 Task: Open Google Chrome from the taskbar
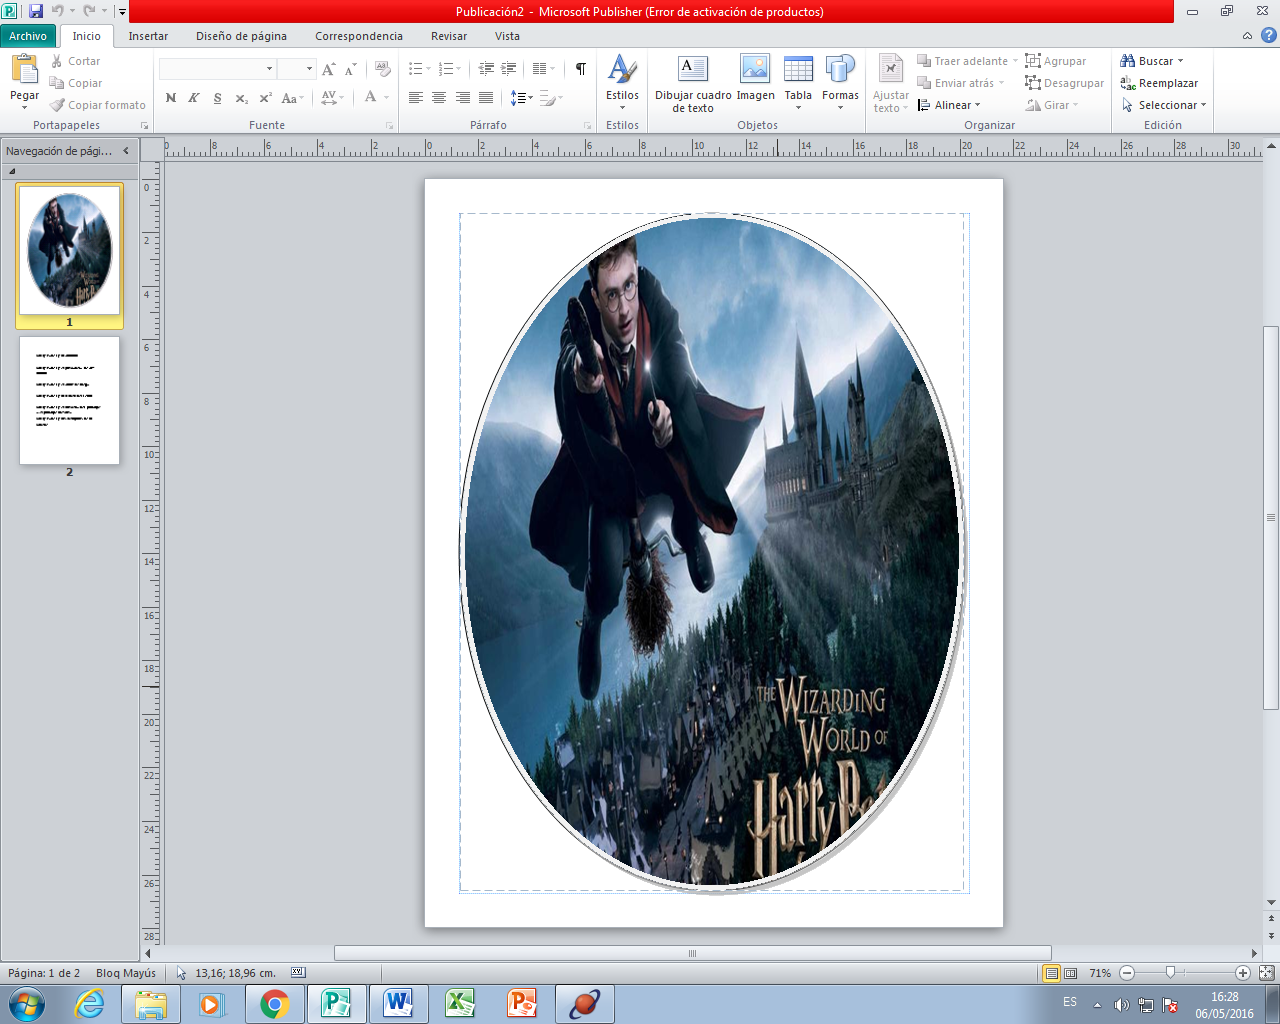274,1004
